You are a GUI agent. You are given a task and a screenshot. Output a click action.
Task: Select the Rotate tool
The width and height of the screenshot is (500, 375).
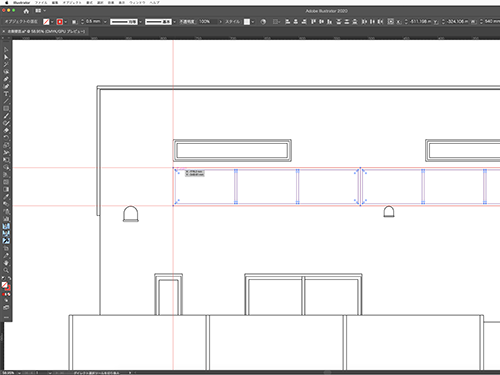6,138
